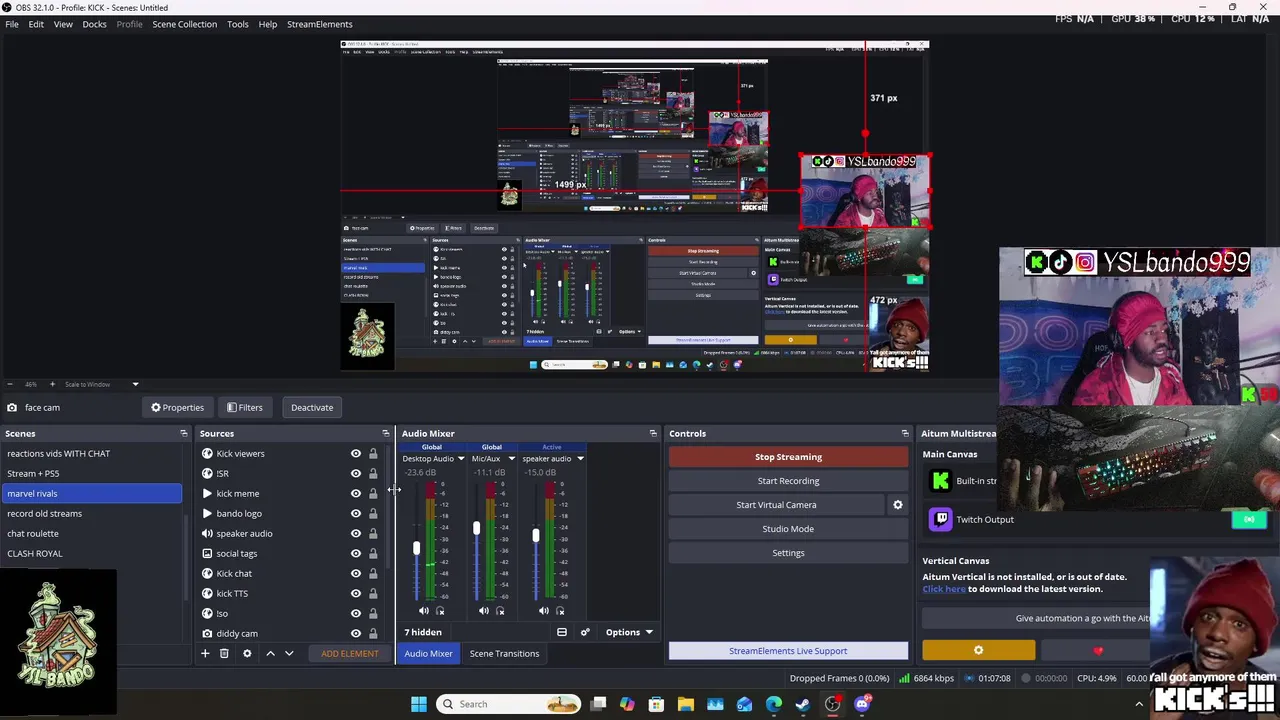Click the Aitum heart icon button
This screenshot has height=720, width=1280.
click(1098, 651)
